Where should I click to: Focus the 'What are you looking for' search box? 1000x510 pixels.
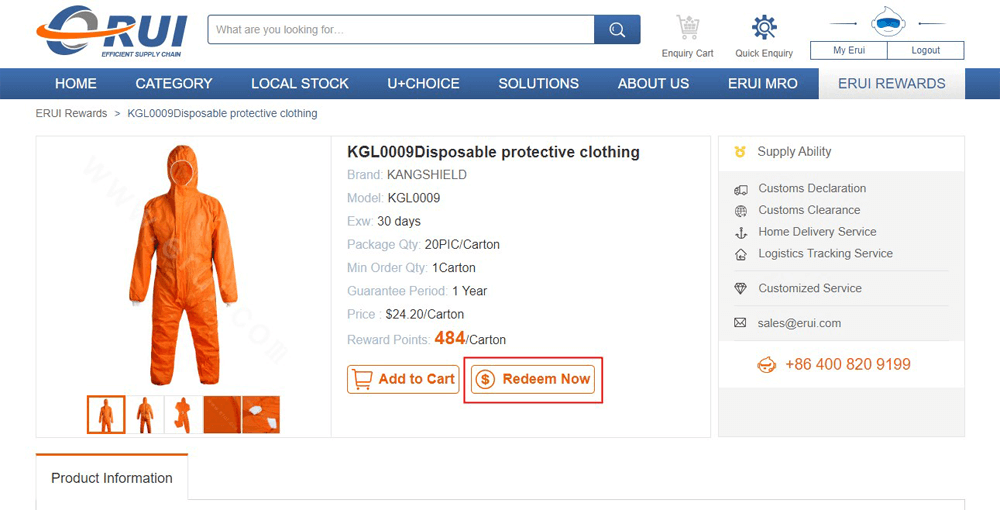[x=401, y=29]
